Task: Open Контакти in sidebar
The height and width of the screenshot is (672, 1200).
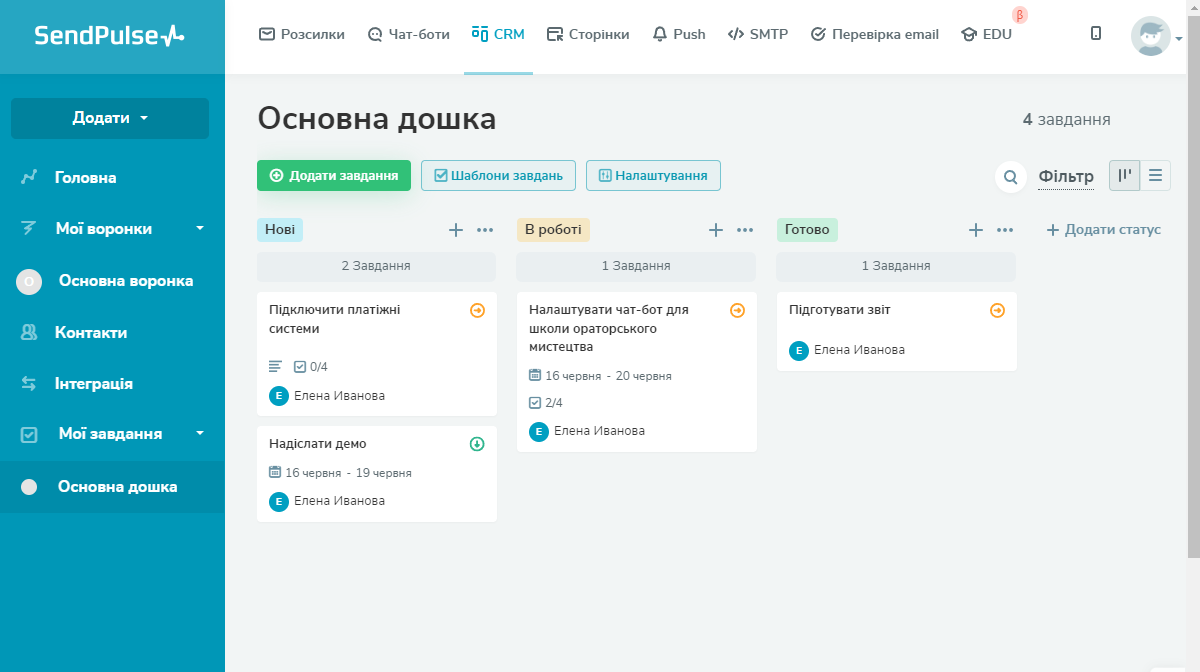Action: pos(91,333)
